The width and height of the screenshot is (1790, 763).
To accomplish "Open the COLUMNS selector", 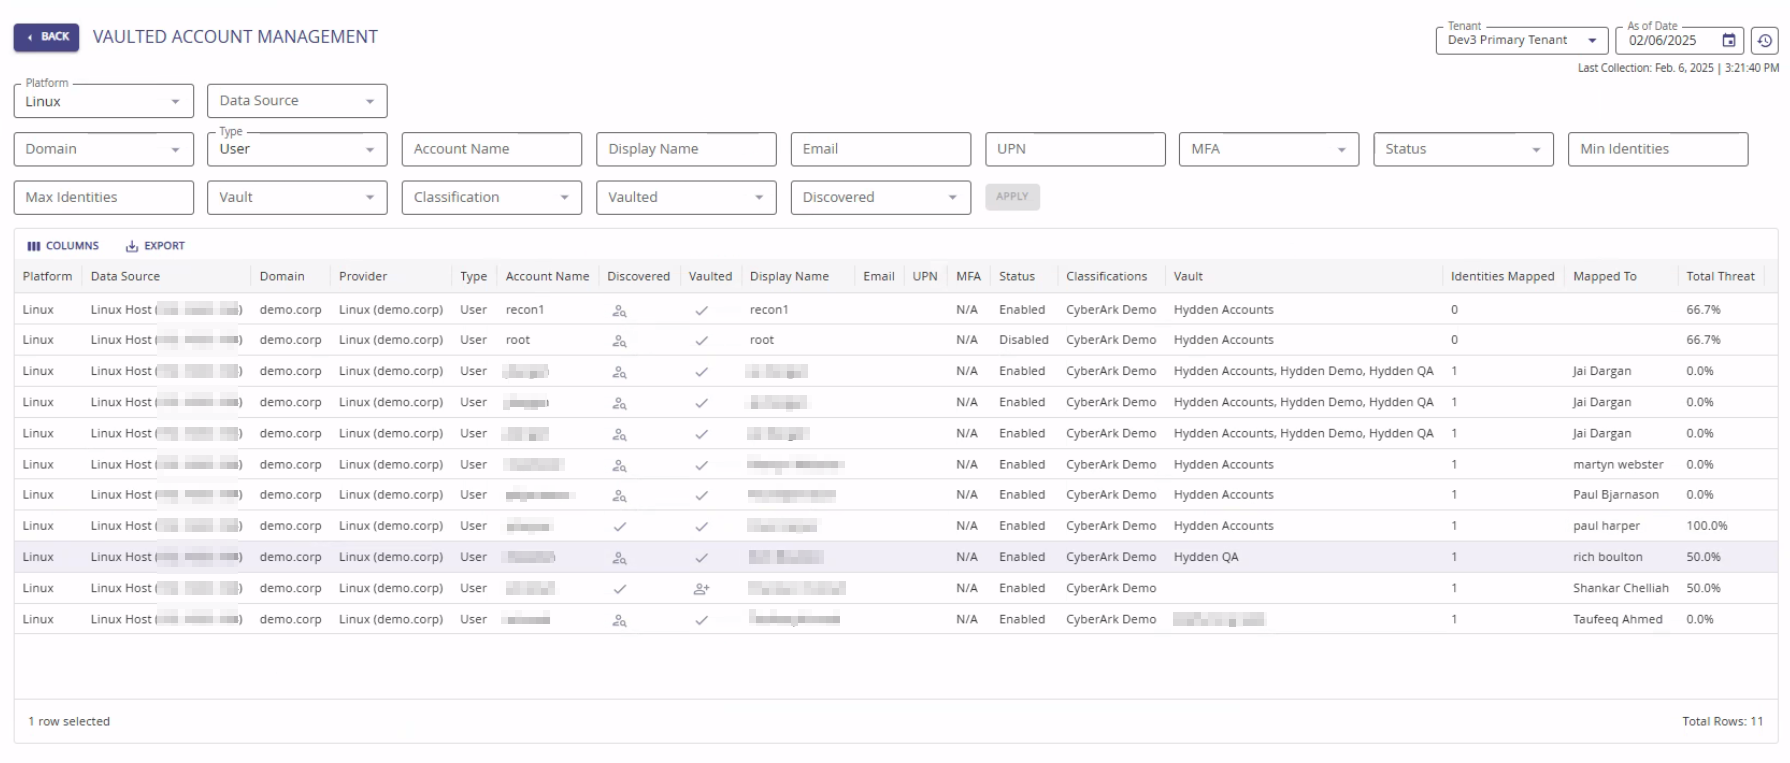I will pos(63,246).
